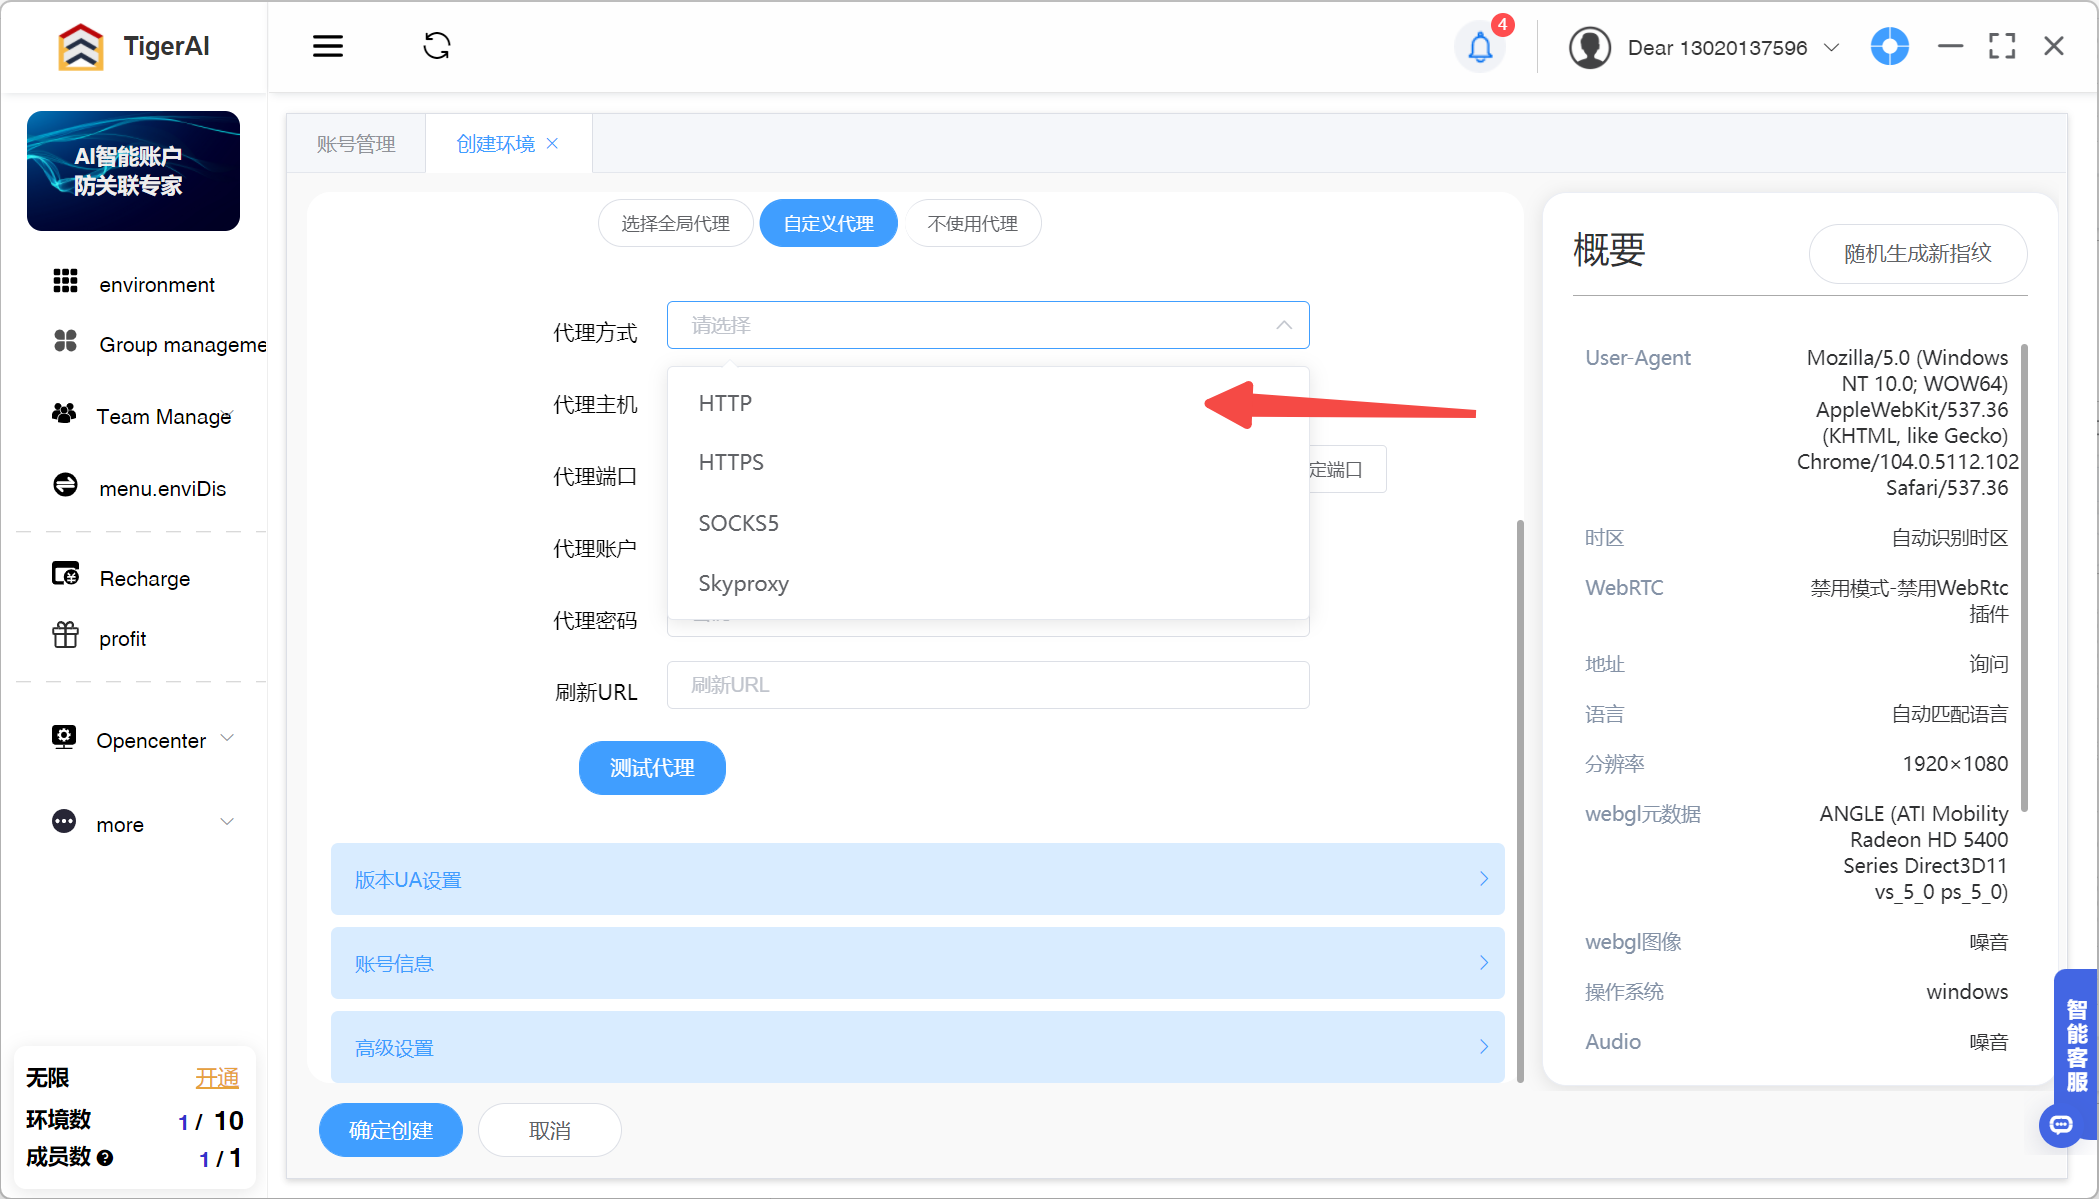Image resolution: width=2099 pixels, height=1199 pixels.
Task: Click the refresh icon in header
Action: tap(437, 46)
